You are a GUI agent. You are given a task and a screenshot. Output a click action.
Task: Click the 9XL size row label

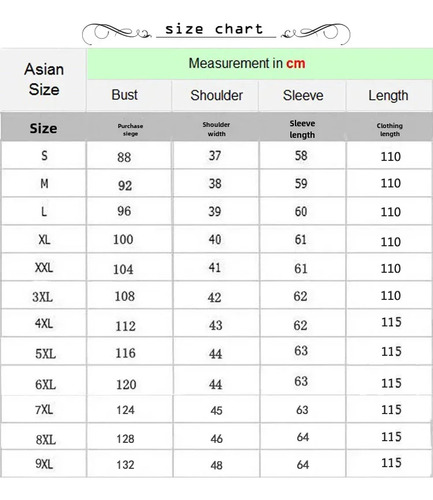[x=44, y=464]
